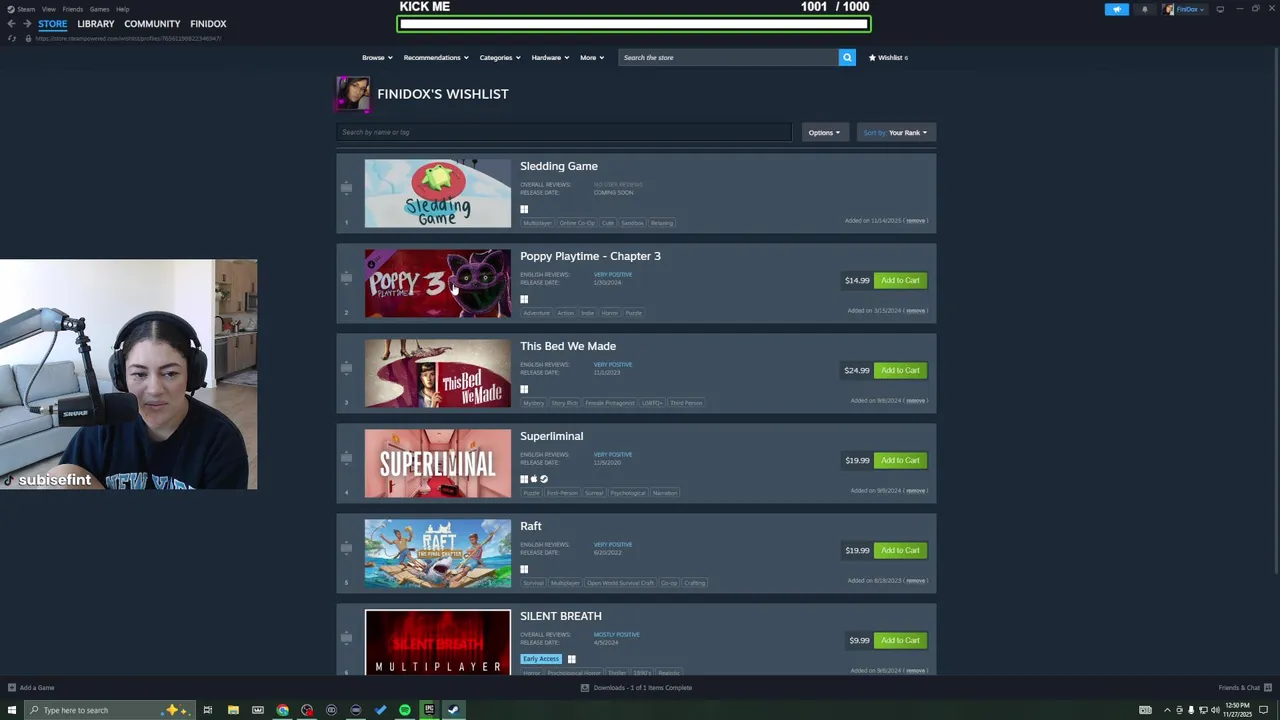The width and height of the screenshot is (1280, 720).
Task: Open the wishlist Options dropdown
Action: click(x=824, y=132)
